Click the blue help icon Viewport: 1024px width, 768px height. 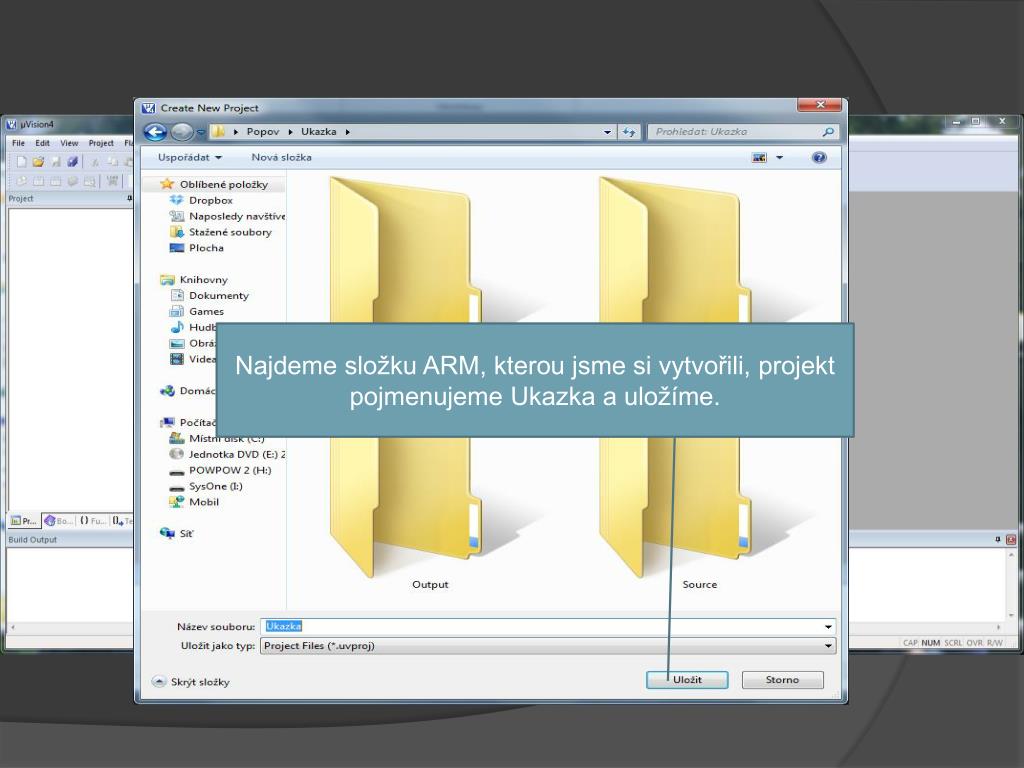[819, 157]
